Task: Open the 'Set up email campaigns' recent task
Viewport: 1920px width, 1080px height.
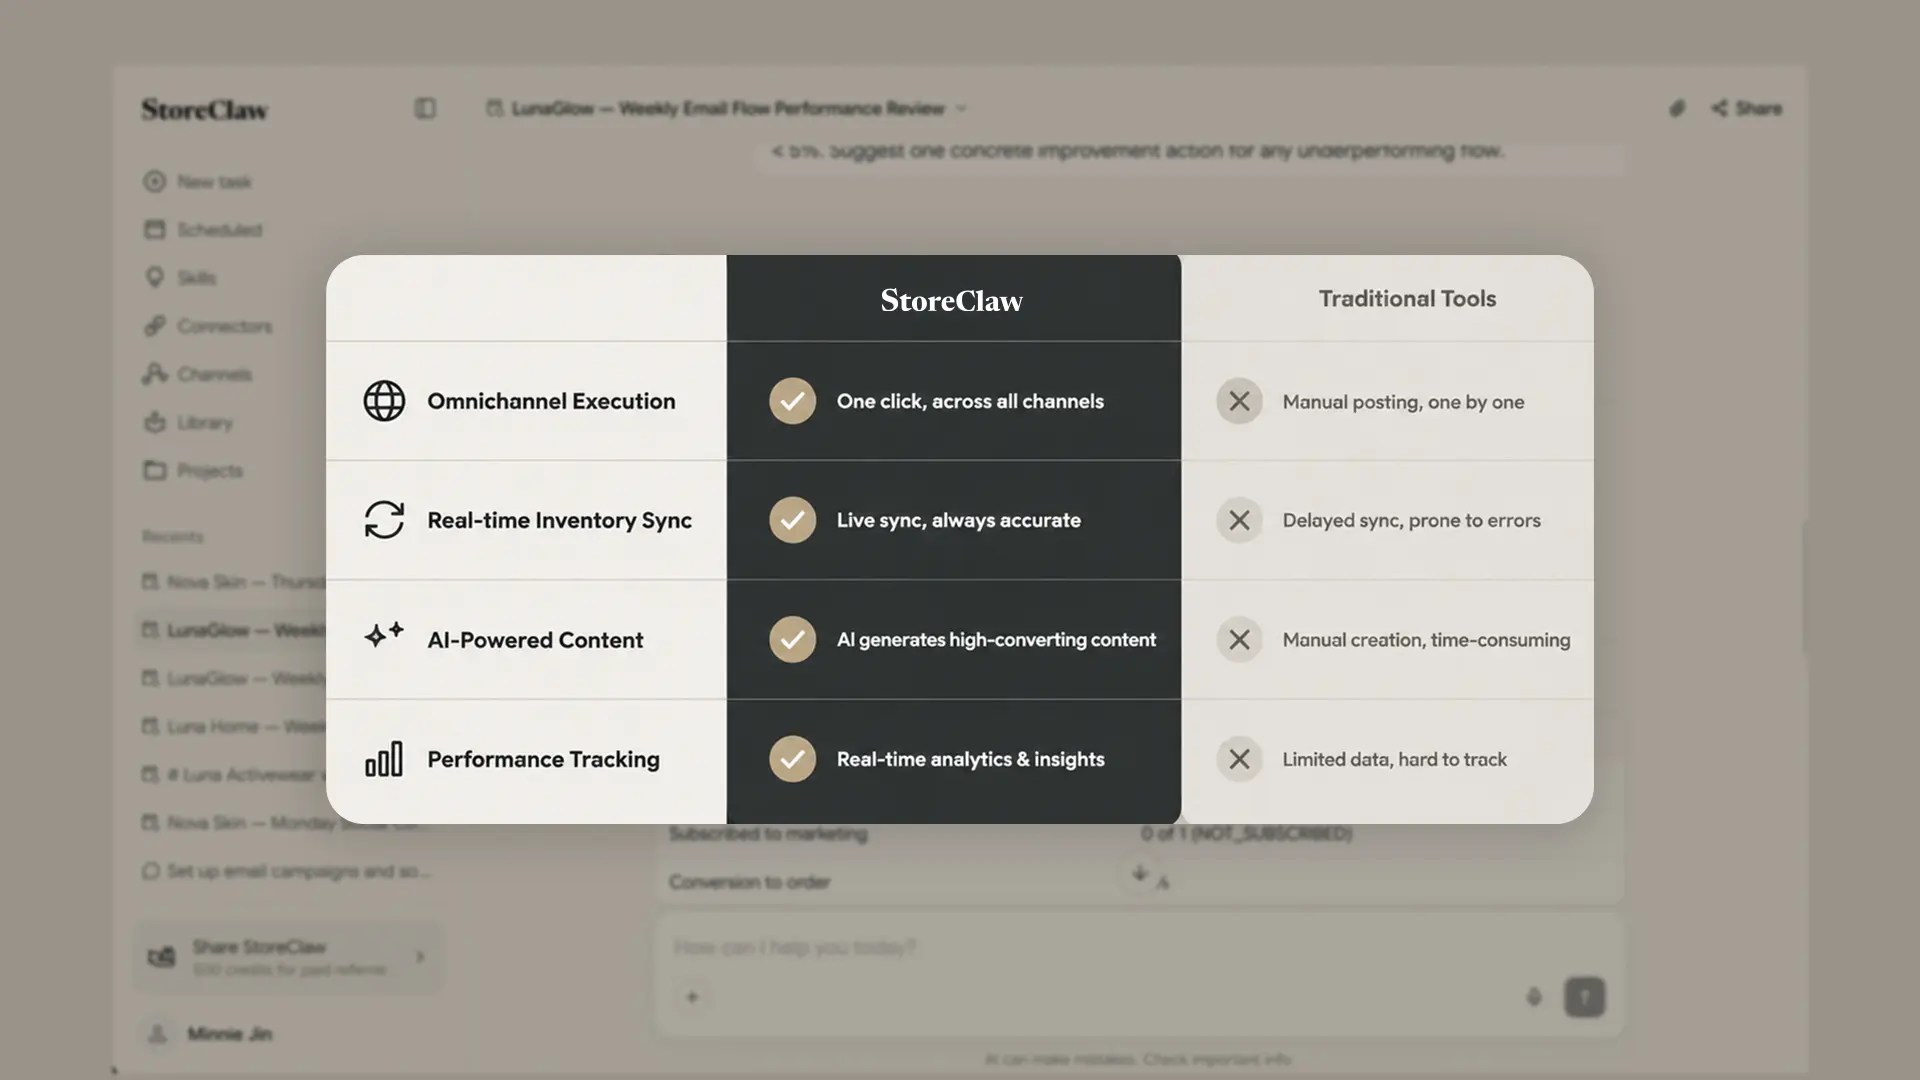Action: click(x=287, y=871)
